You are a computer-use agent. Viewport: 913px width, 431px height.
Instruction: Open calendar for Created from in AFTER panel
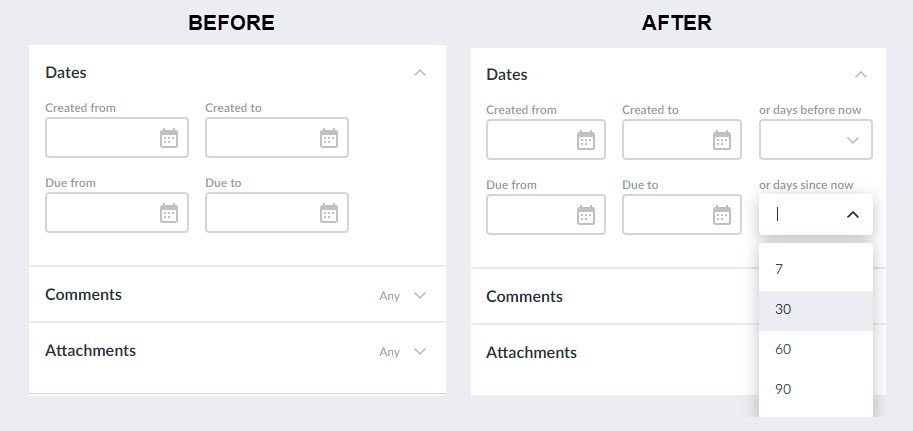point(586,140)
